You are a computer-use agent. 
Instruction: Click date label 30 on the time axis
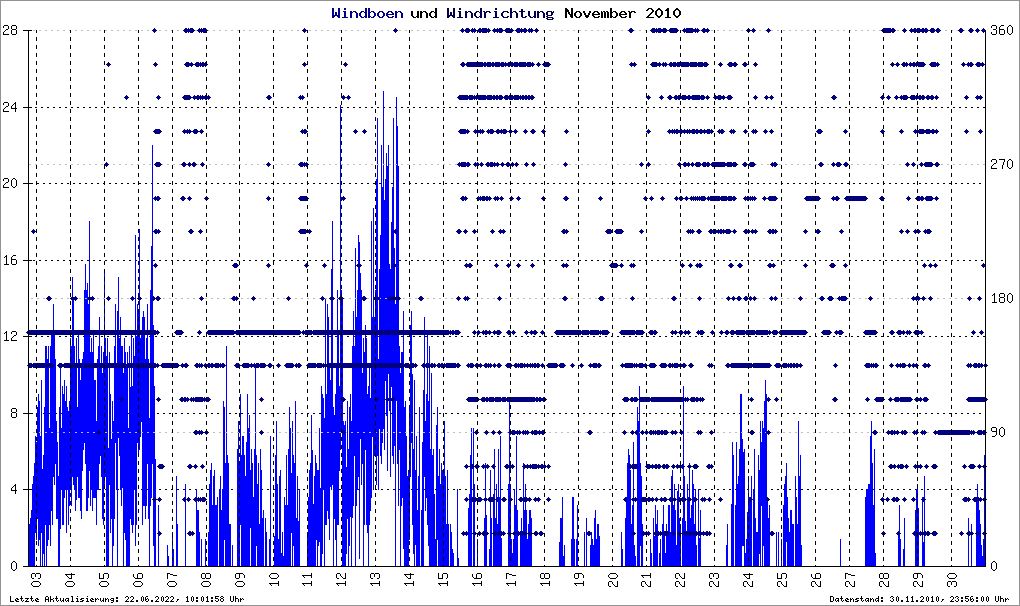pos(952,580)
